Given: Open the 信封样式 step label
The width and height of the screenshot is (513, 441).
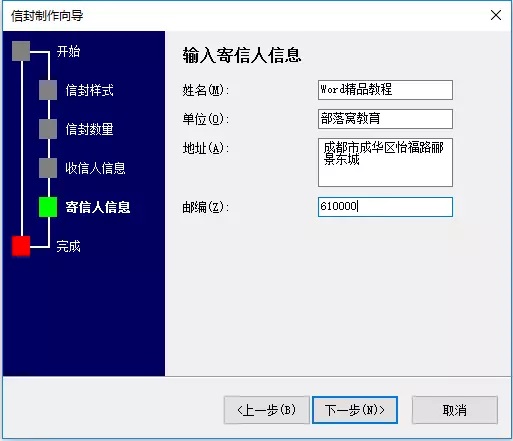Looking at the screenshot, I should tap(89, 90).
